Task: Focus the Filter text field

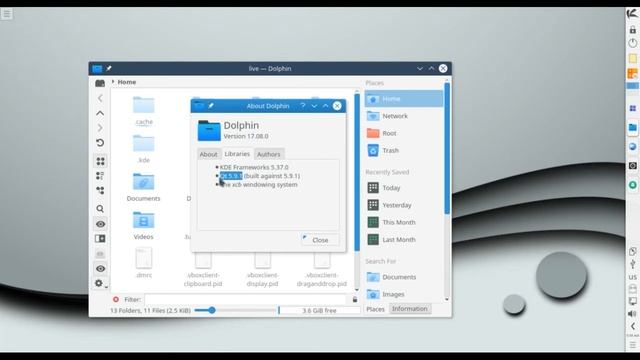Action: click(x=245, y=299)
